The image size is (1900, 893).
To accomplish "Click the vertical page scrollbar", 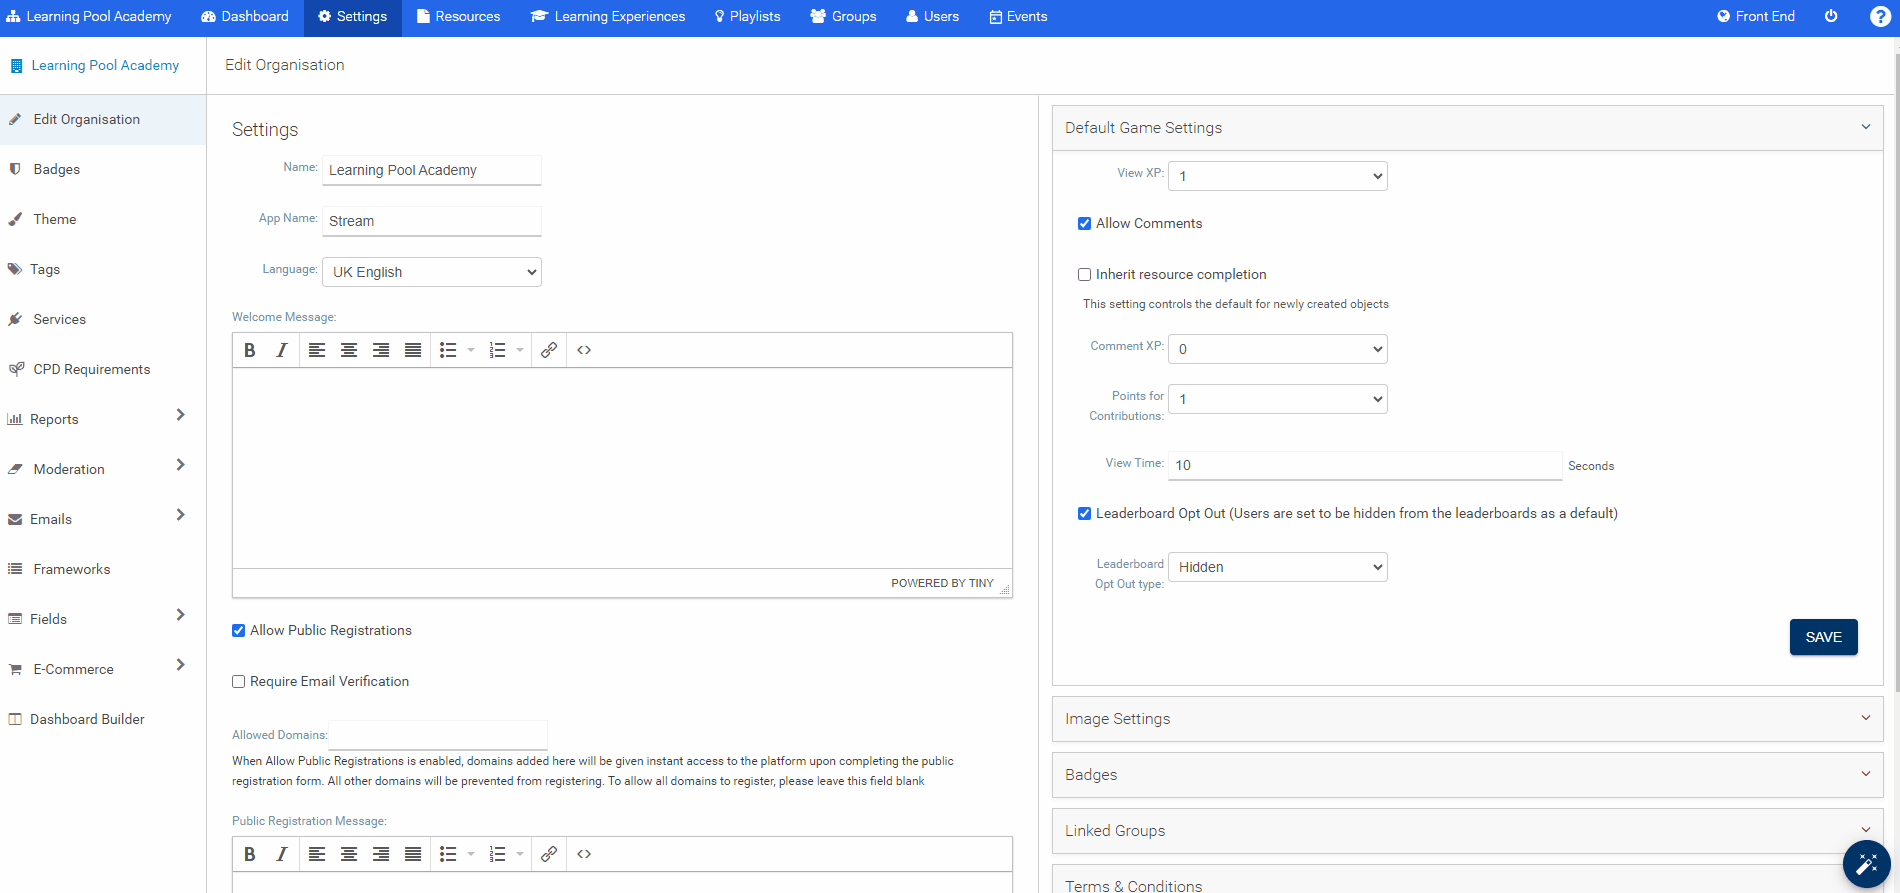I will pyautogui.click(x=1896, y=400).
